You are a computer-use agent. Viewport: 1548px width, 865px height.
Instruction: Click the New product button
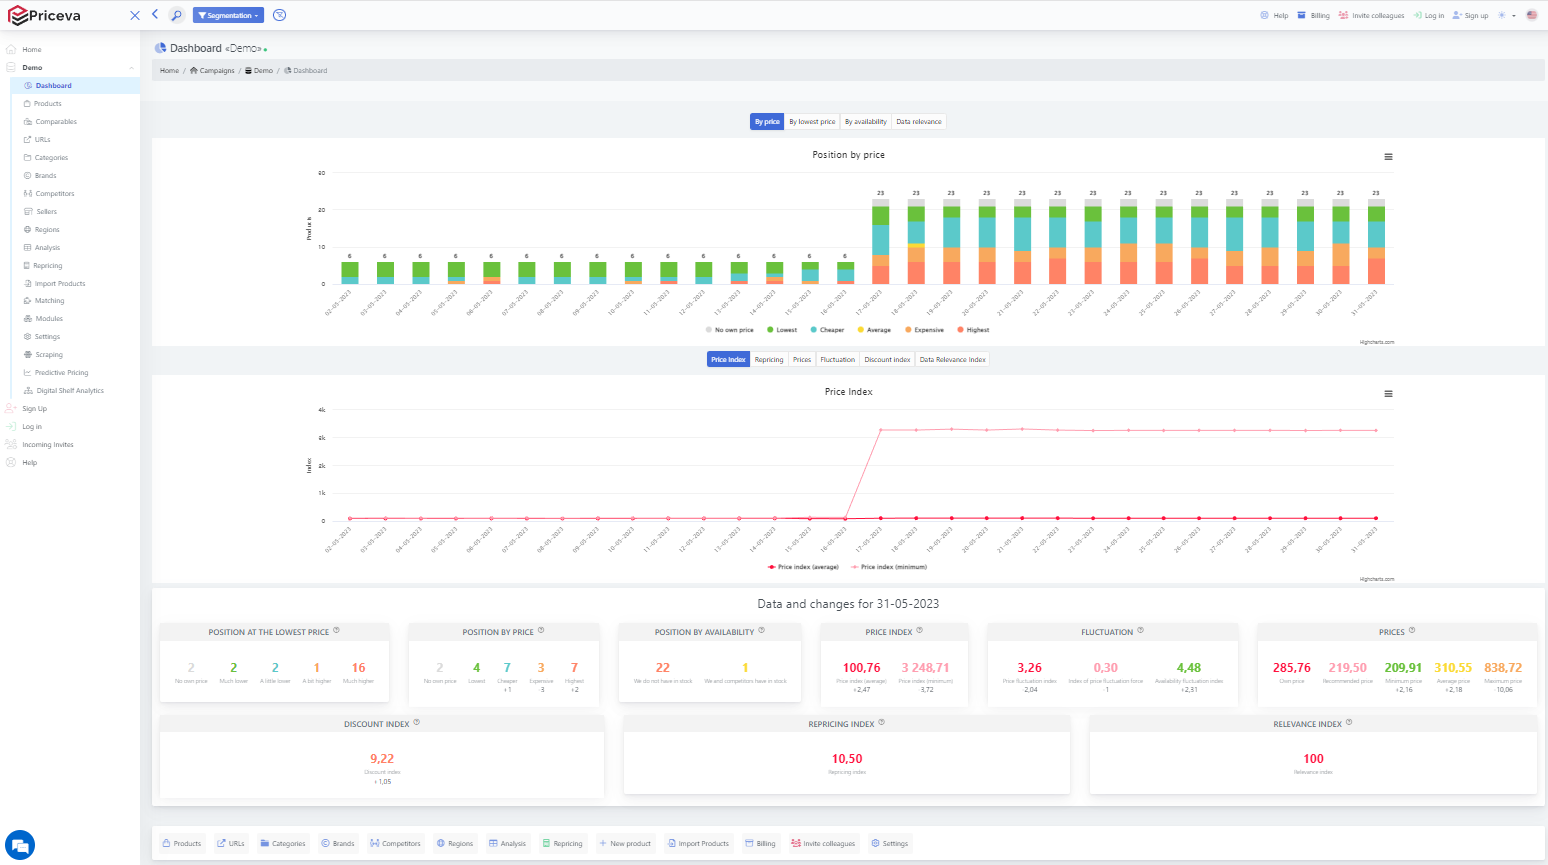click(625, 844)
